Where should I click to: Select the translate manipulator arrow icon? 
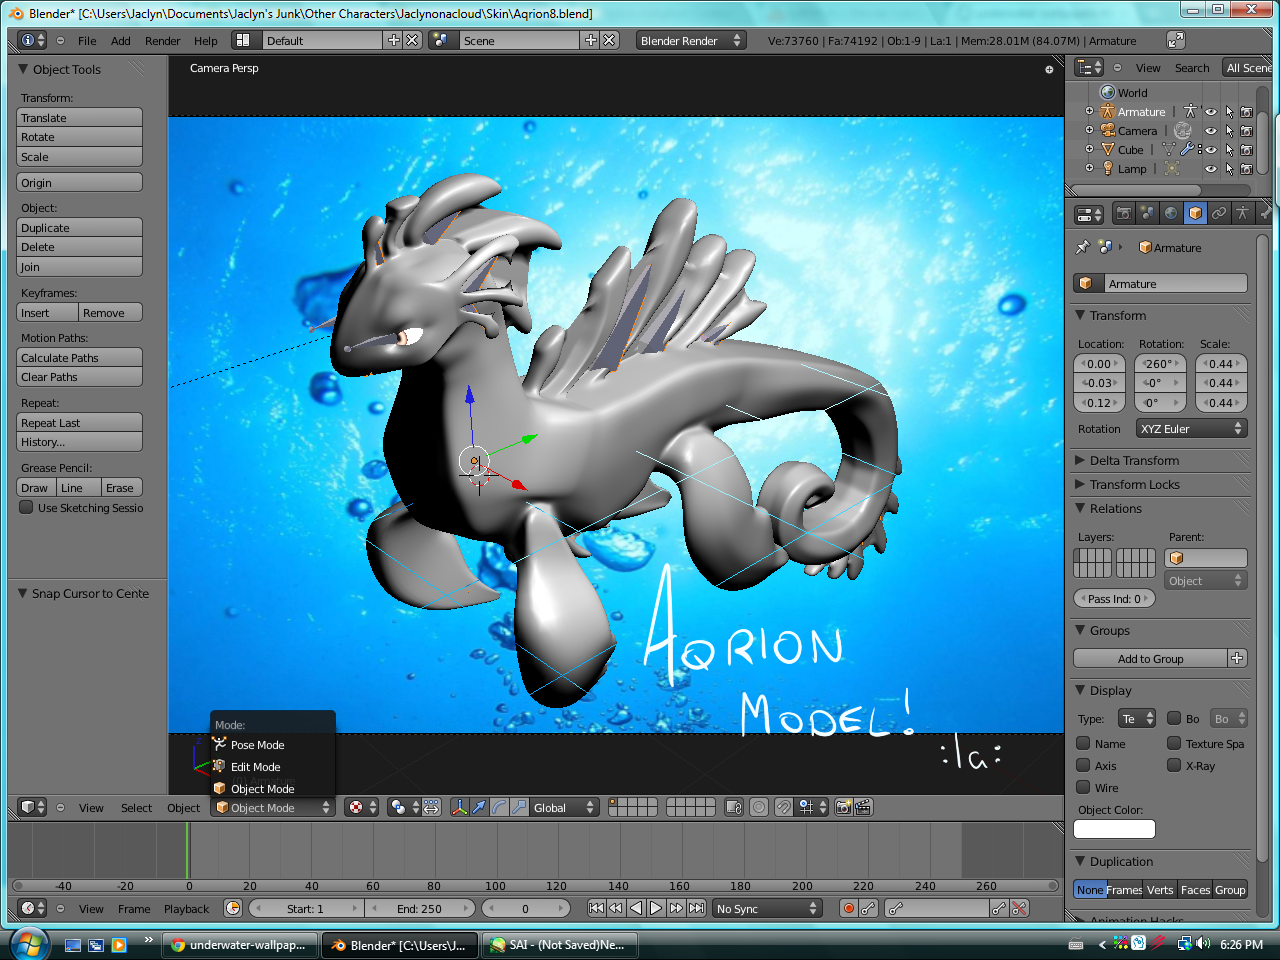point(479,807)
